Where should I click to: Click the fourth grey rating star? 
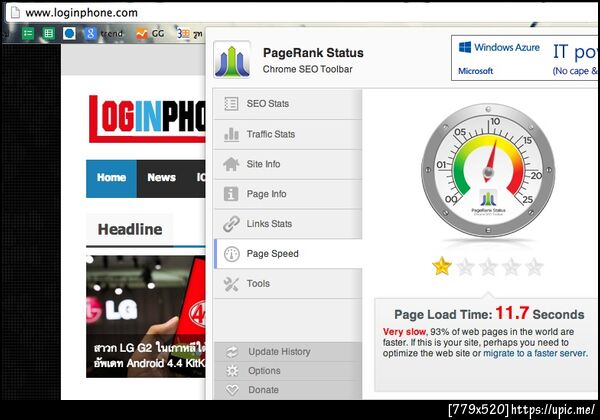511,267
